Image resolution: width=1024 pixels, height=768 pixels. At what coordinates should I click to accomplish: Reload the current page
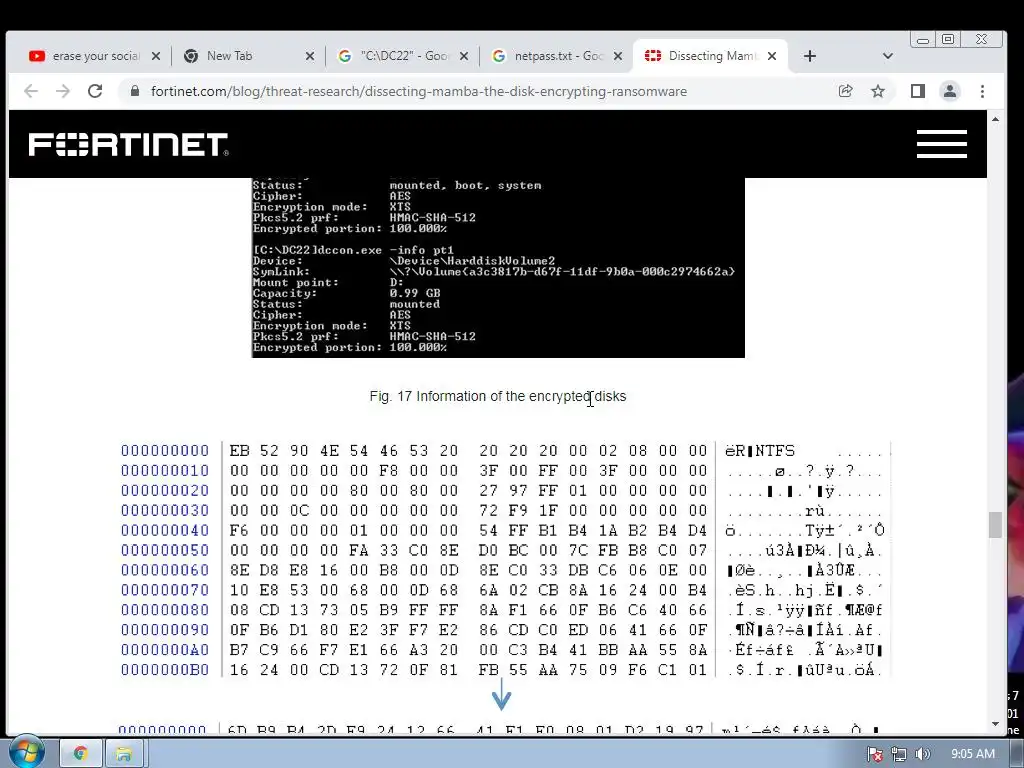[x=95, y=91]
